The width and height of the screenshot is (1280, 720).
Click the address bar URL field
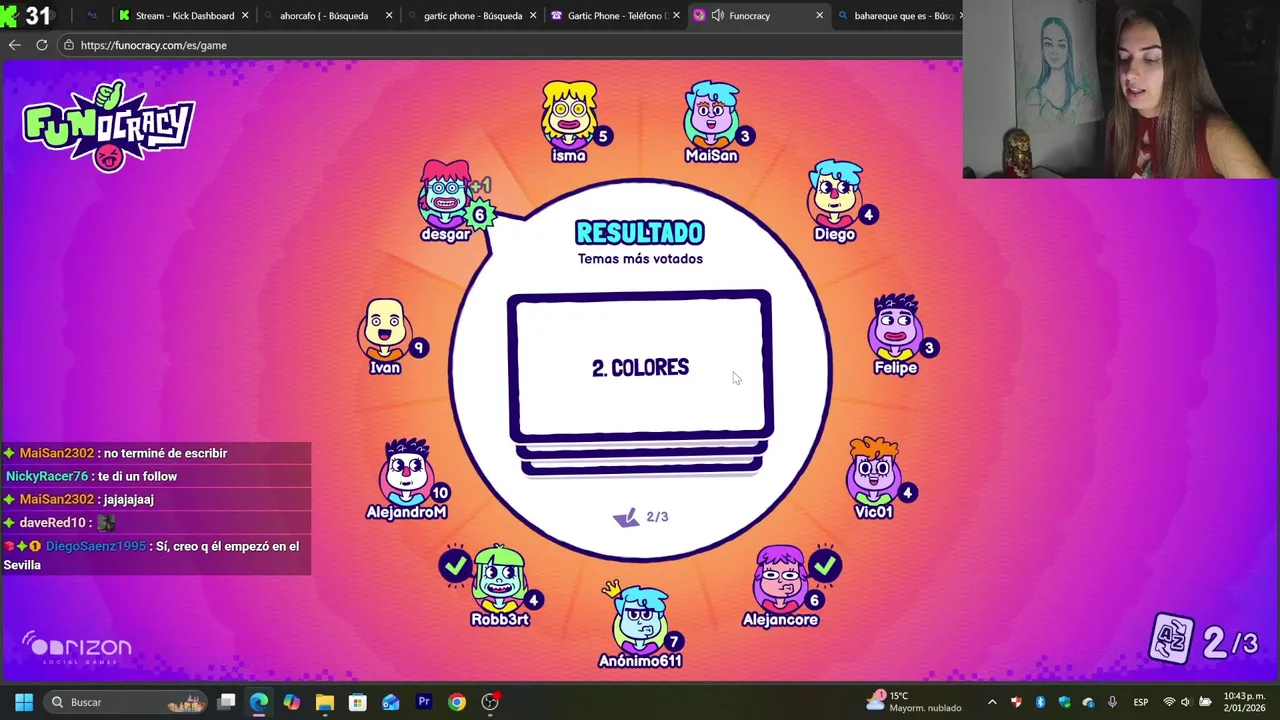point(510,45)
